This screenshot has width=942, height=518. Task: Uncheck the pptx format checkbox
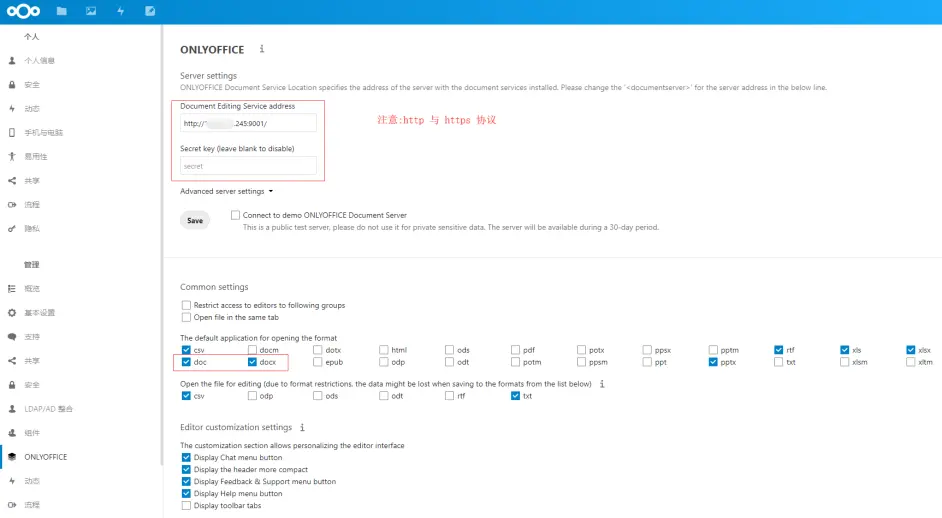pyautogui.click(x=713, y=362)
